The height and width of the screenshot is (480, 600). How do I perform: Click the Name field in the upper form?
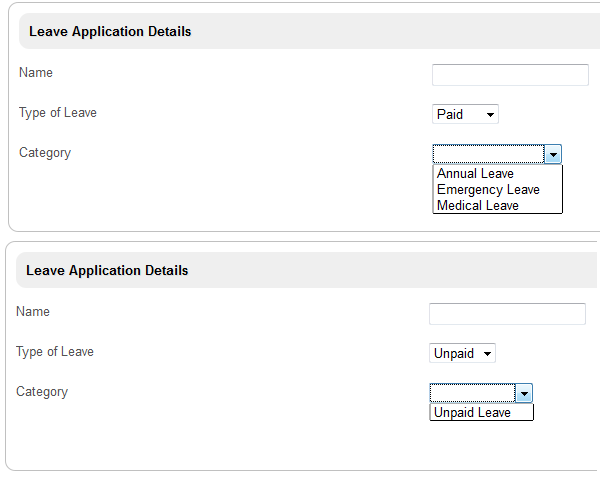point(510,75)
